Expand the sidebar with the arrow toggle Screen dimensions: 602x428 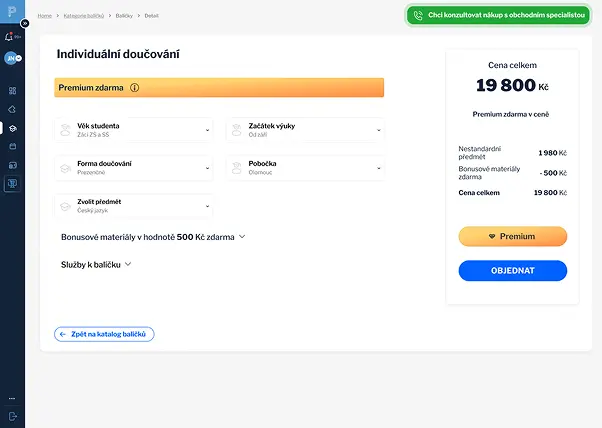point(25,23)
